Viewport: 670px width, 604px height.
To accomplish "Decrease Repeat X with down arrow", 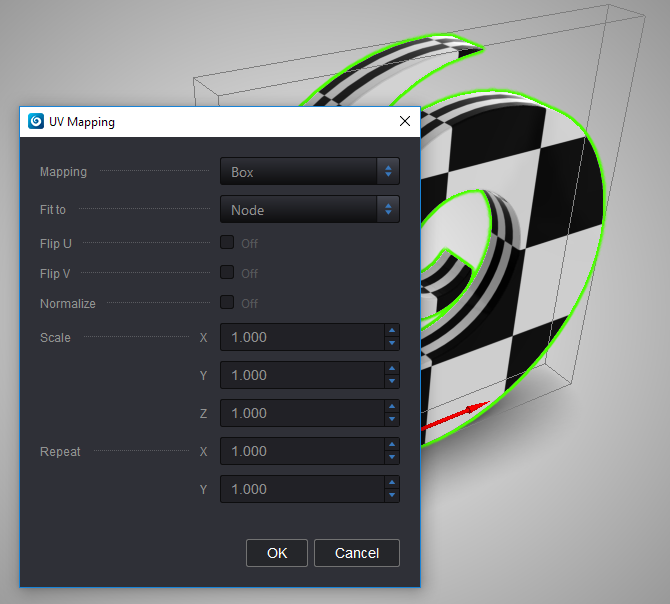I will coord(392,457).
